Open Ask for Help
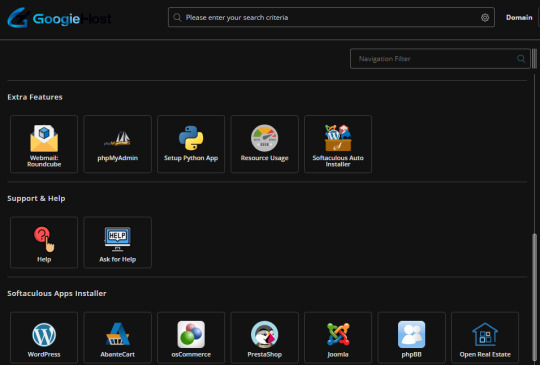The height and width of the screenshot is (365, 540). (117, 242)
